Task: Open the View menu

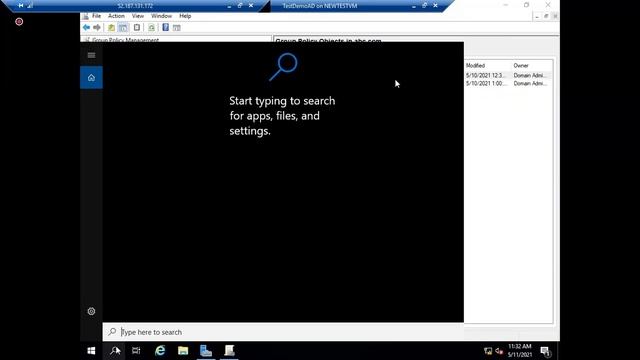Action: tap(138, 16)
